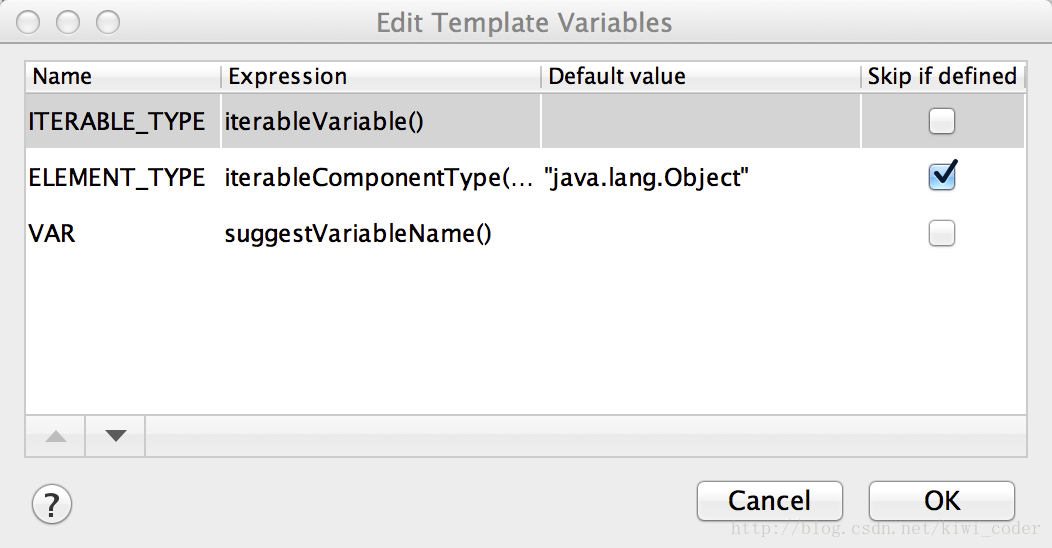Click the move down arrow icon
1052x548 pixels.
click(115, 437)
